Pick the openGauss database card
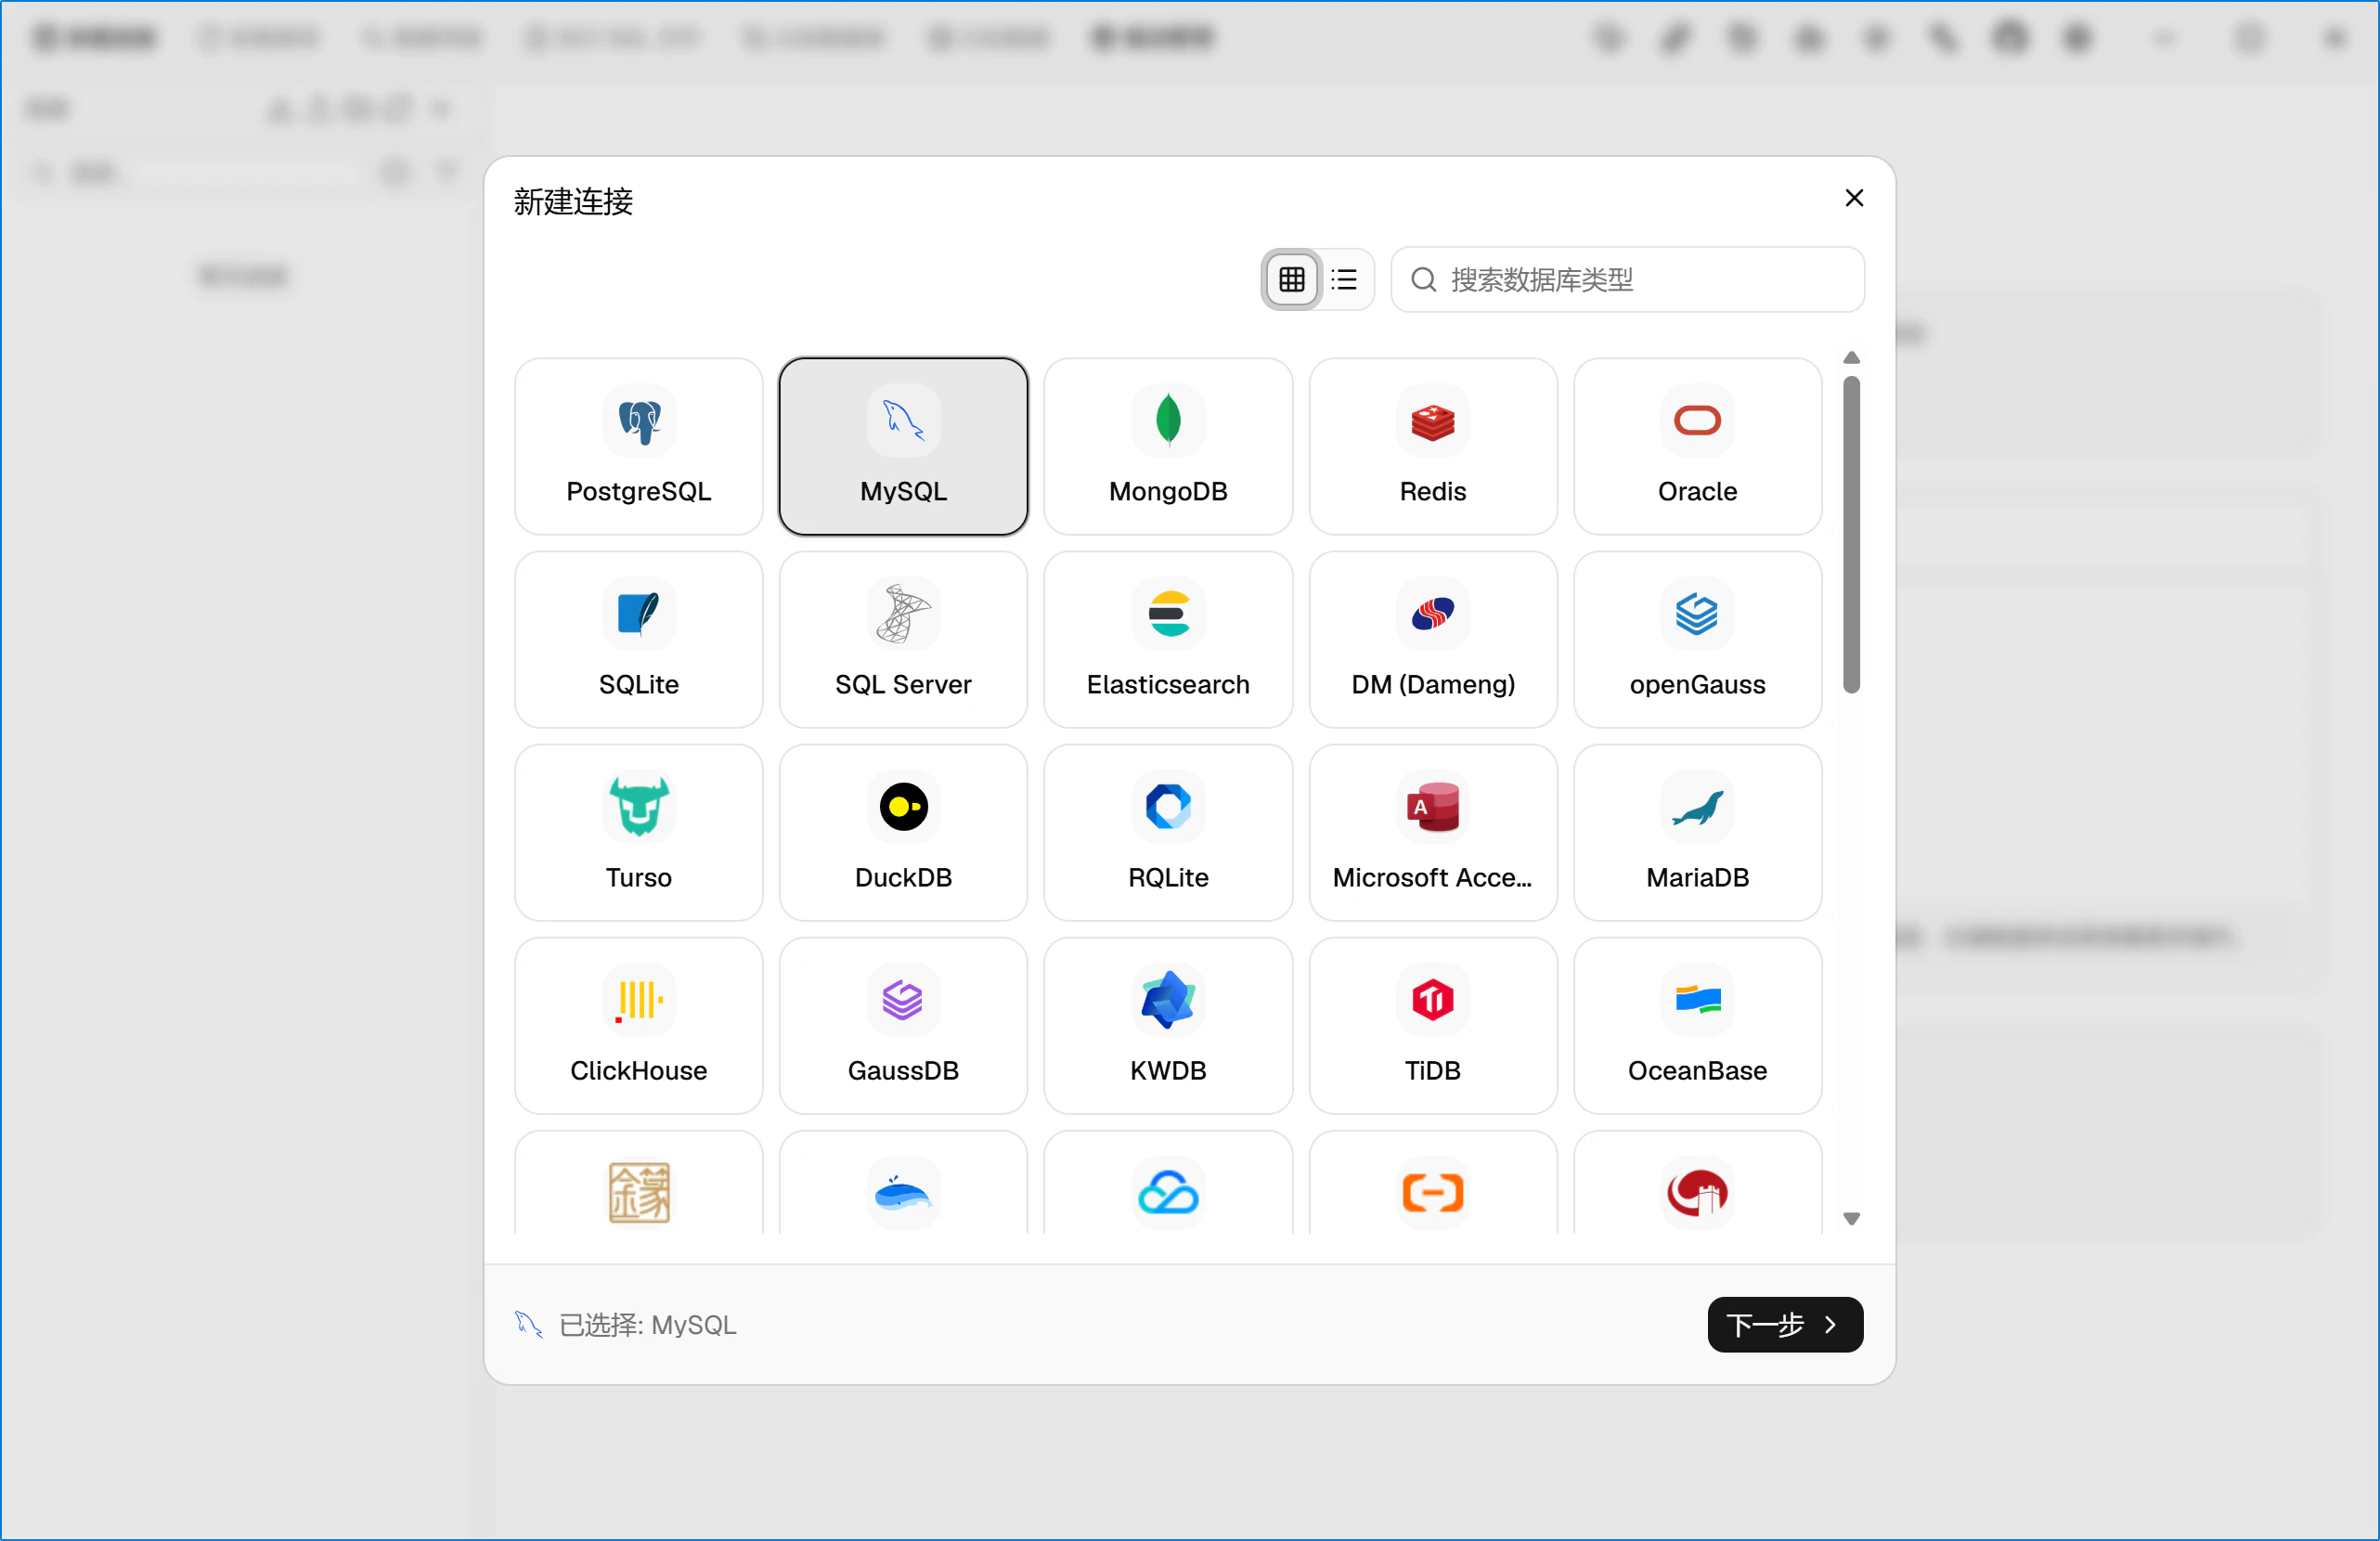This screenshot has width=2380, height=1541. [x=1697, y=639]
